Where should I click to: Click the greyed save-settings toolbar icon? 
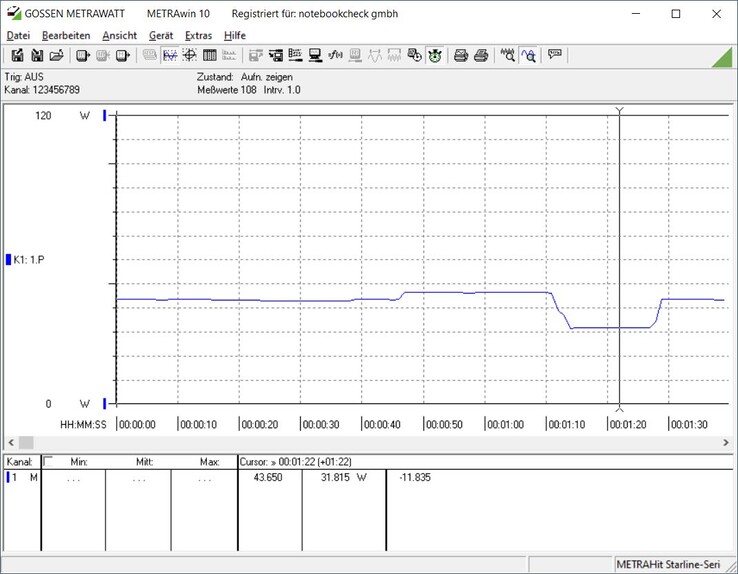pos(256,56)
